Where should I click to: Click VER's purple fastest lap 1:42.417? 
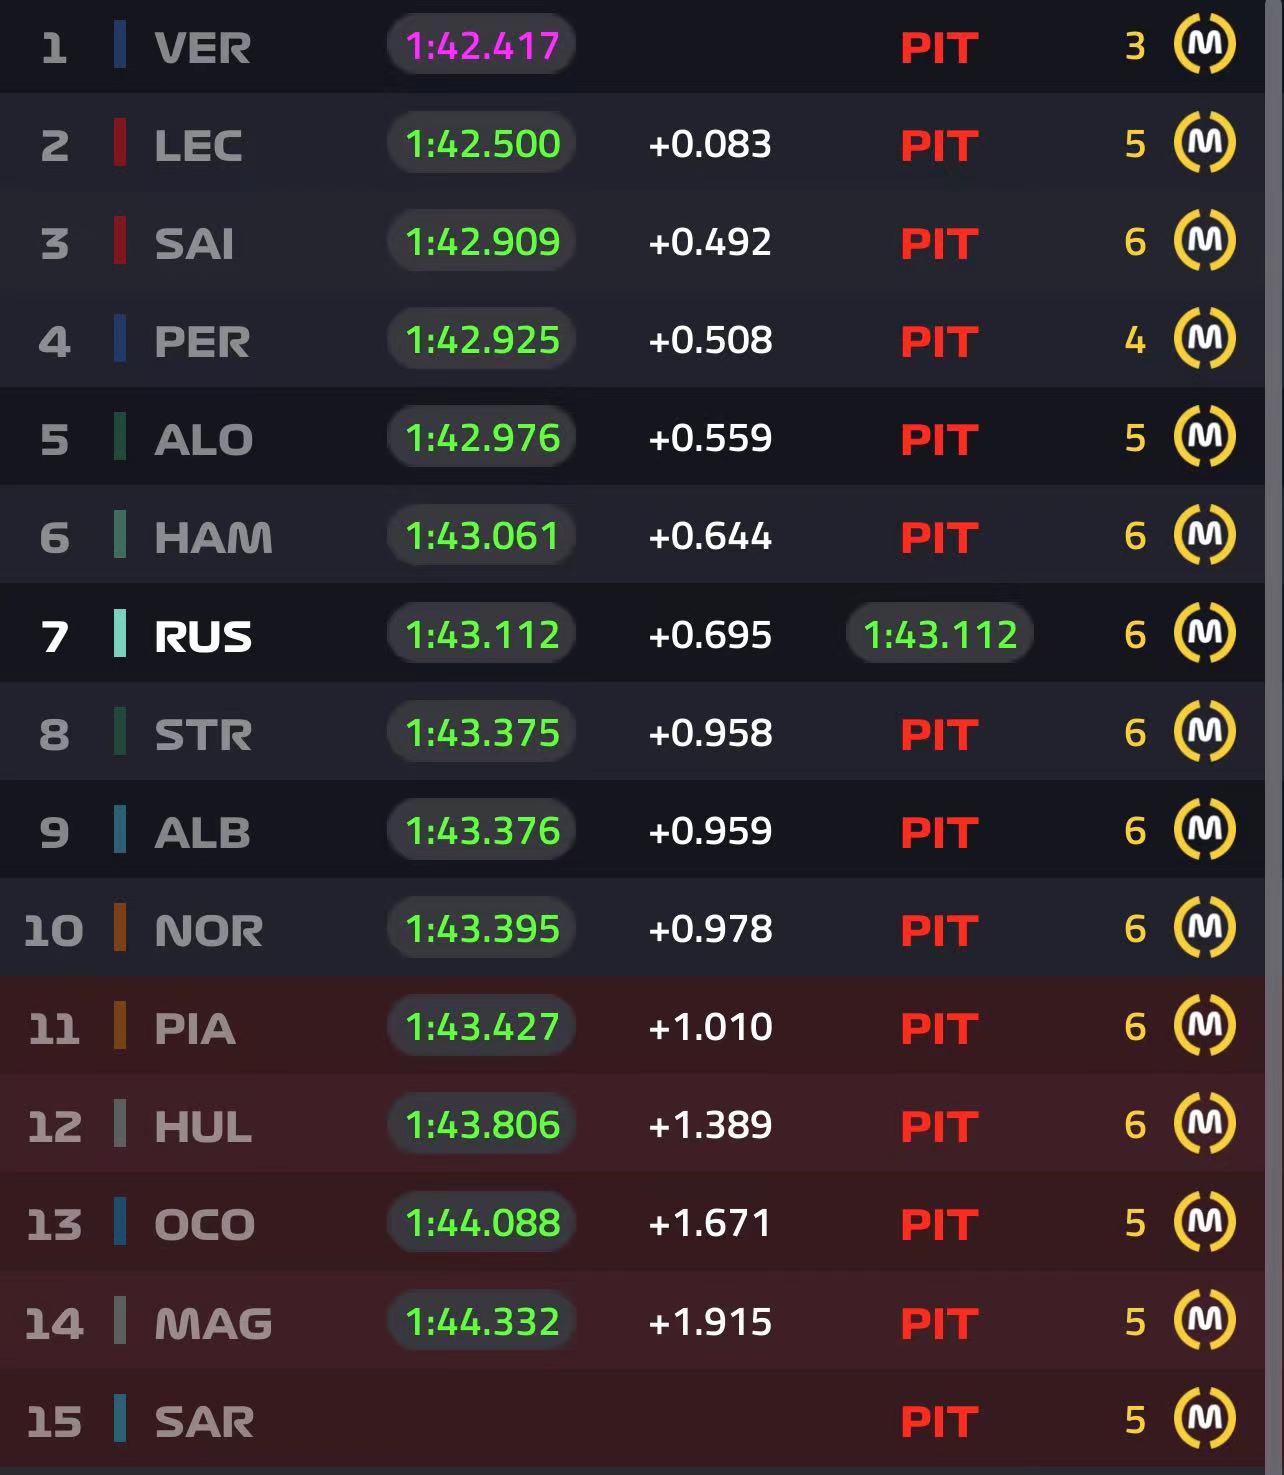[x=481, y=45]
